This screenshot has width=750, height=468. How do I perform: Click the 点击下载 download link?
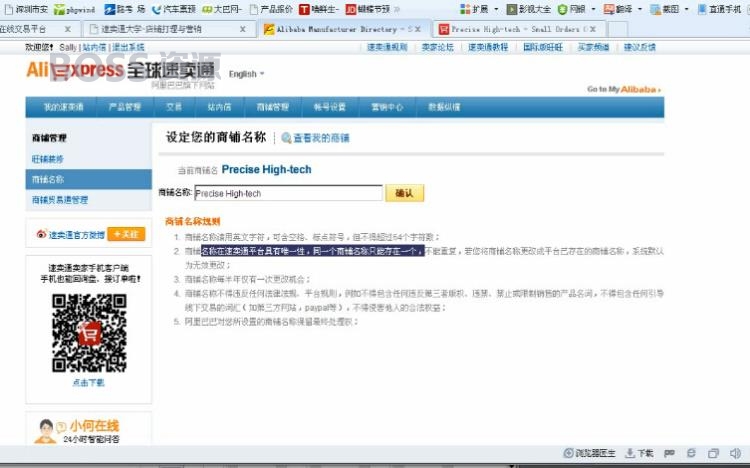(88, 383)
